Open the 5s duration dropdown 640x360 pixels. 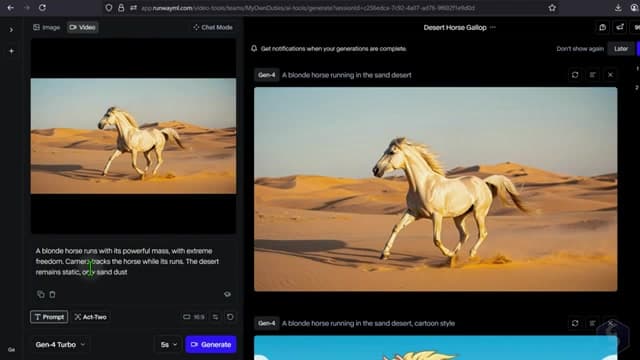(168, 344)
